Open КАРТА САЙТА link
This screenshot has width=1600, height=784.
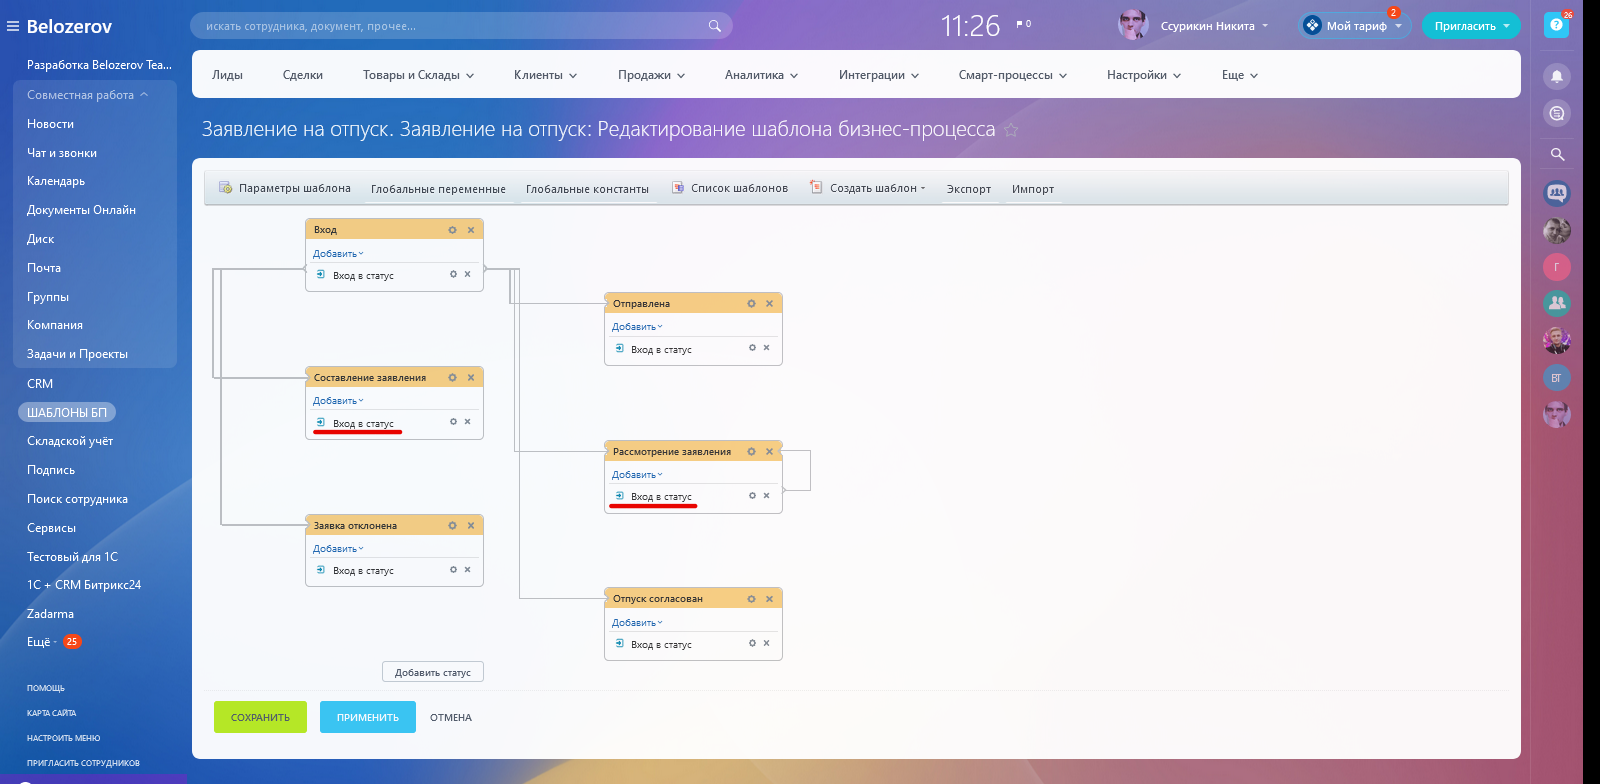coord(51,713)
